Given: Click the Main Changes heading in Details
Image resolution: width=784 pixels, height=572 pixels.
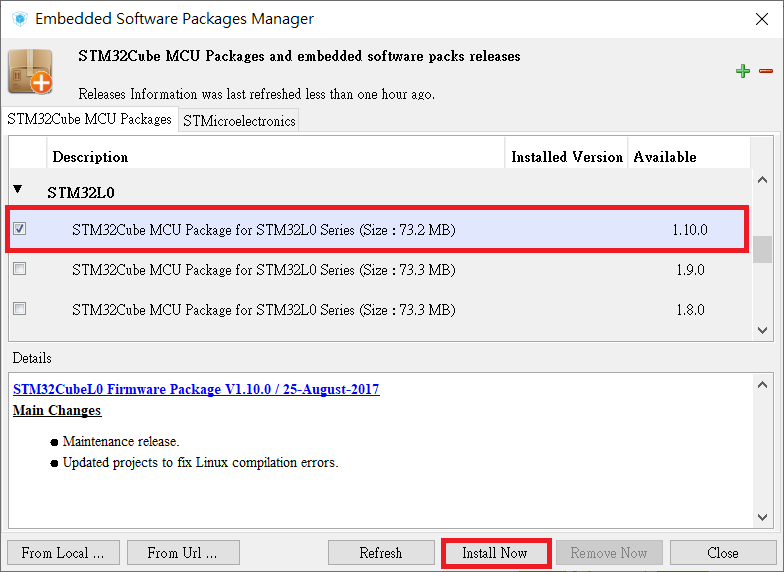Looking at the screenshot, I should (x=57, y=410).
